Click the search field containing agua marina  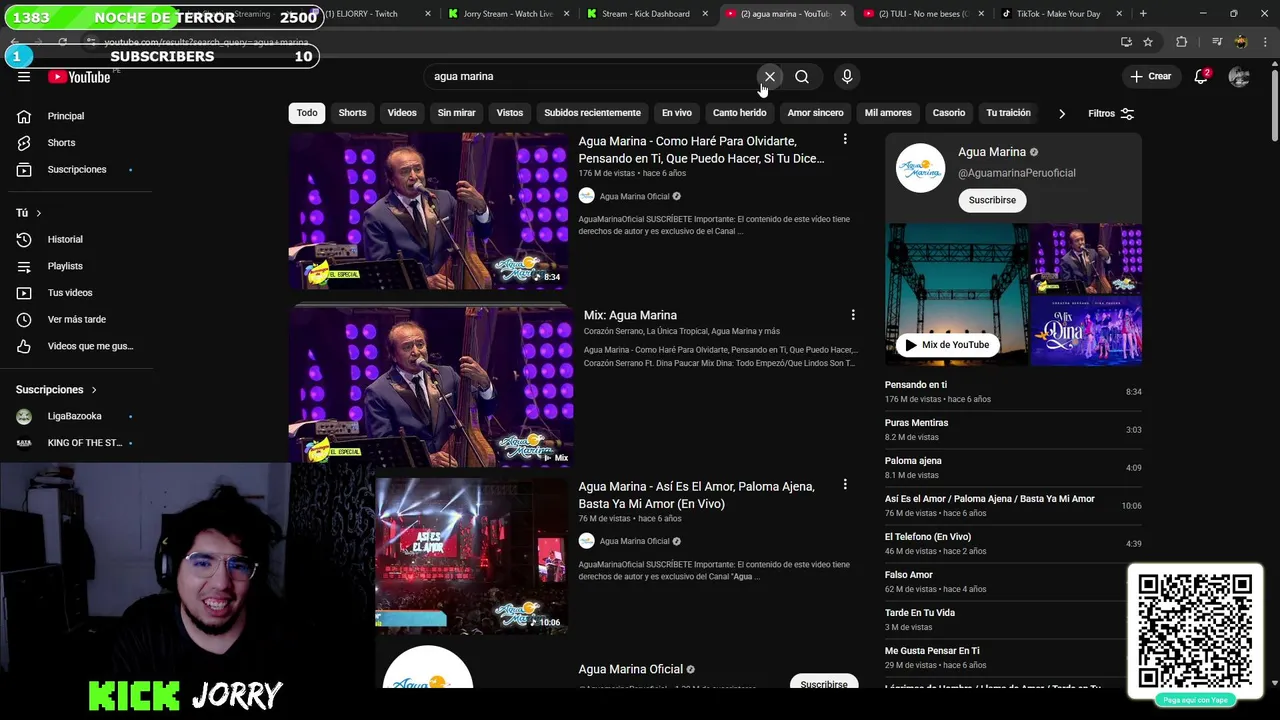pos(590,77)
